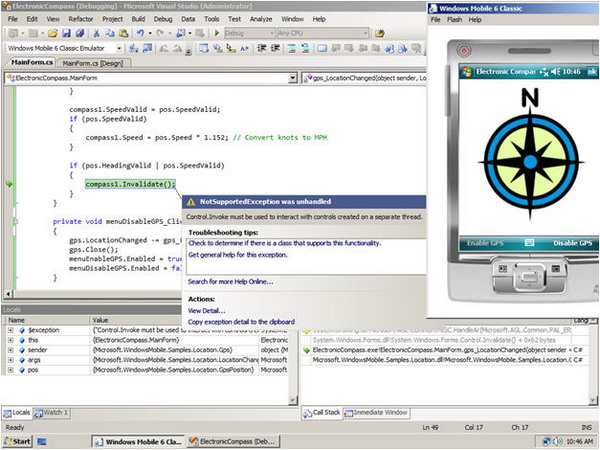600x450 pixels.
Task: Expand the 'this' variable in Locals
Action: [11, 340]
